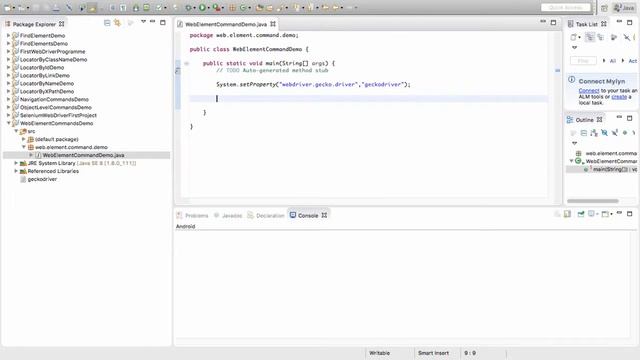Click the New file icon in main toolbar
640x360 pixels.
tap(7, 7)
